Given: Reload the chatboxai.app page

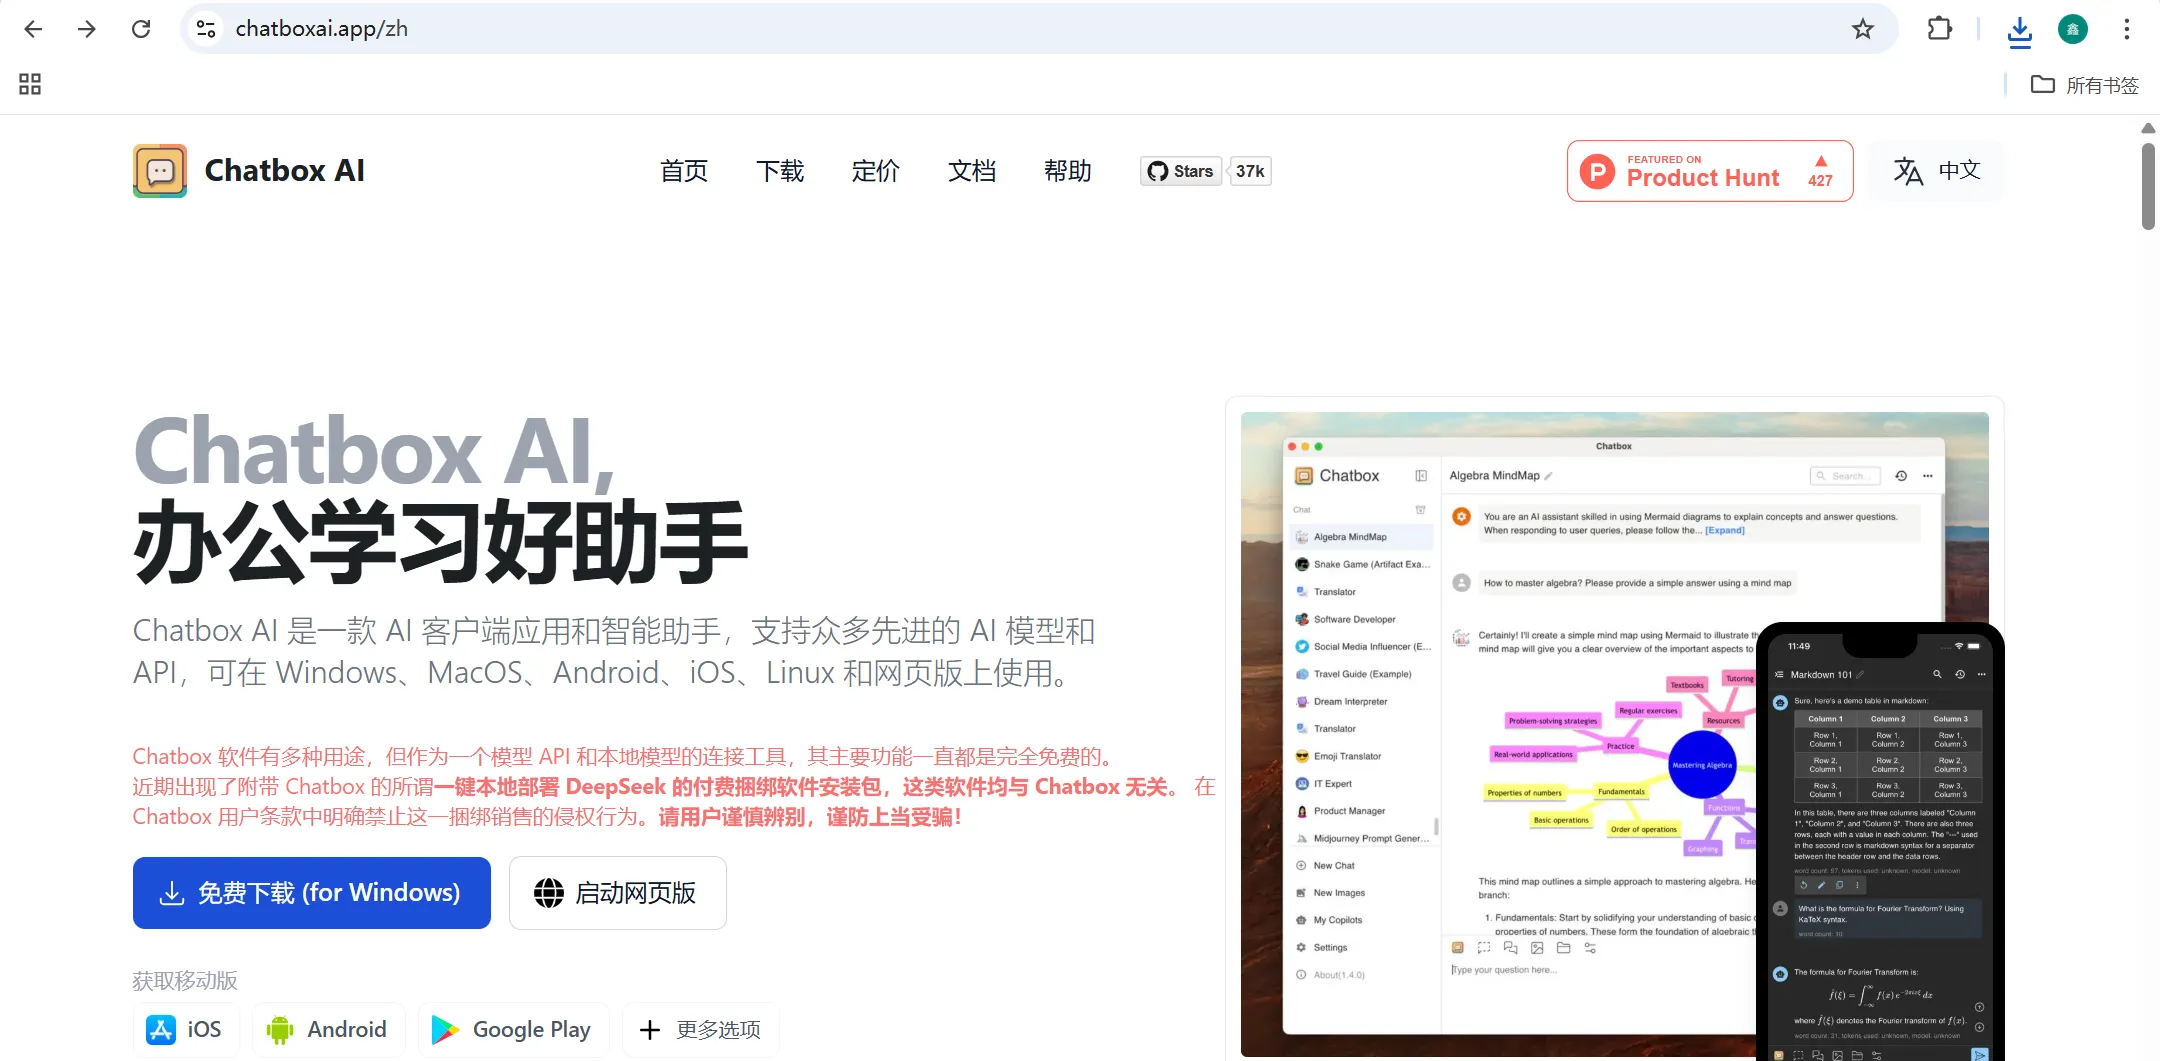Looking at the screenshot, I should tap(141, 29).
